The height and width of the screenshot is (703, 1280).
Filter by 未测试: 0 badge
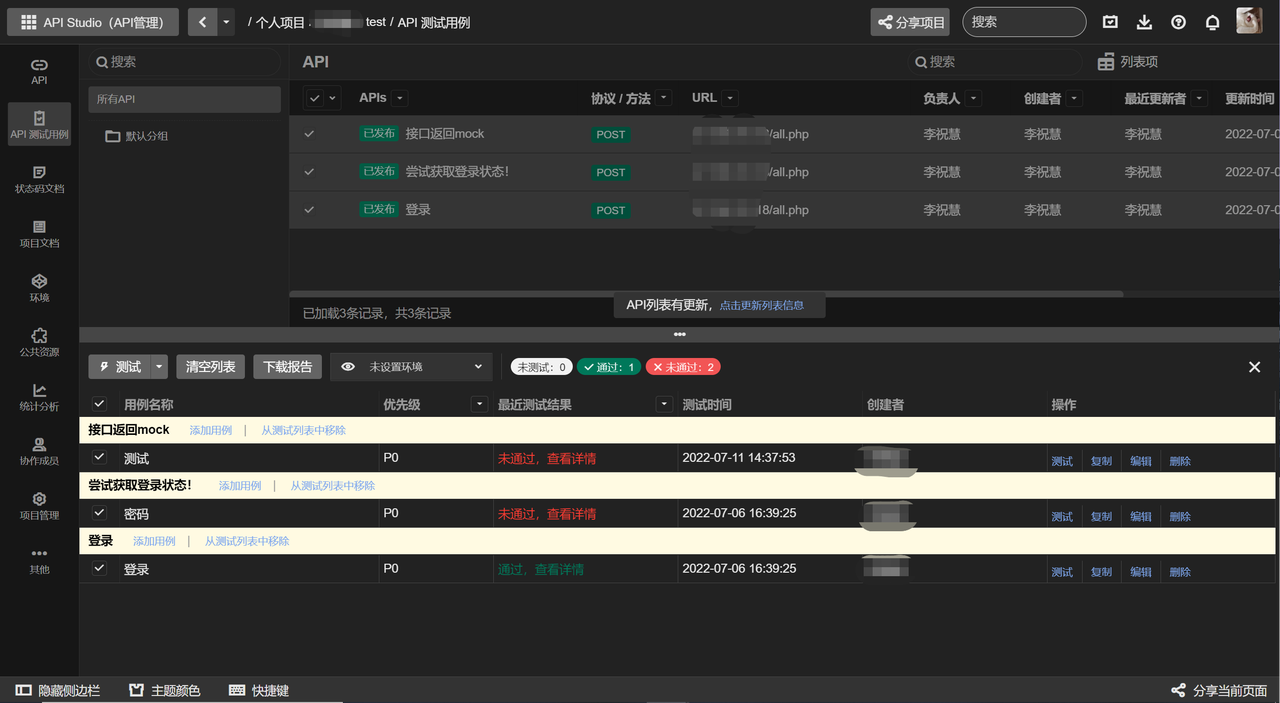tap(542, 367)
